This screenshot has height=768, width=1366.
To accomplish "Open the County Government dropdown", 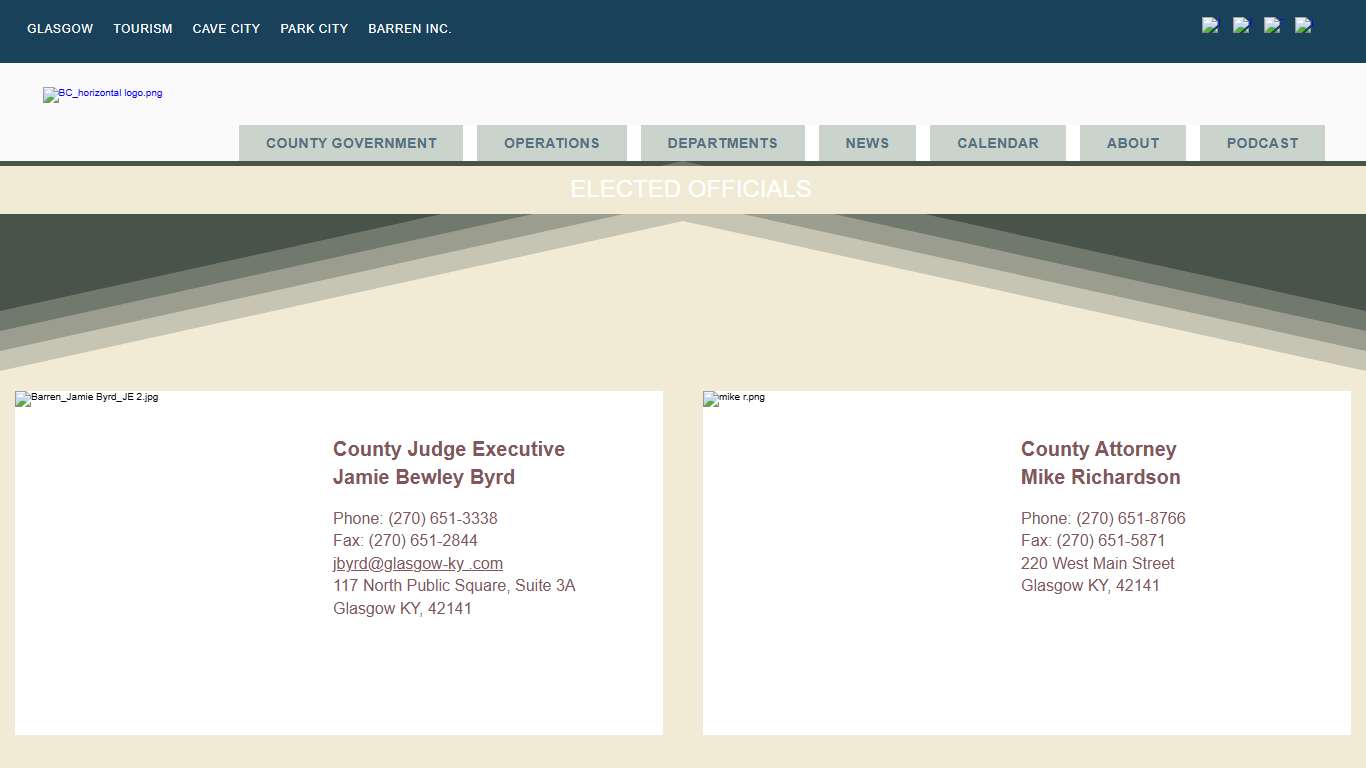I will [350, 143].
